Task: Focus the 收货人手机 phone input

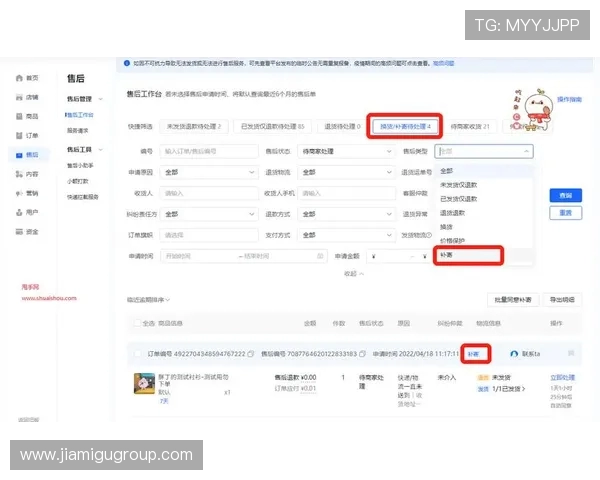Action: click(346, 193)
